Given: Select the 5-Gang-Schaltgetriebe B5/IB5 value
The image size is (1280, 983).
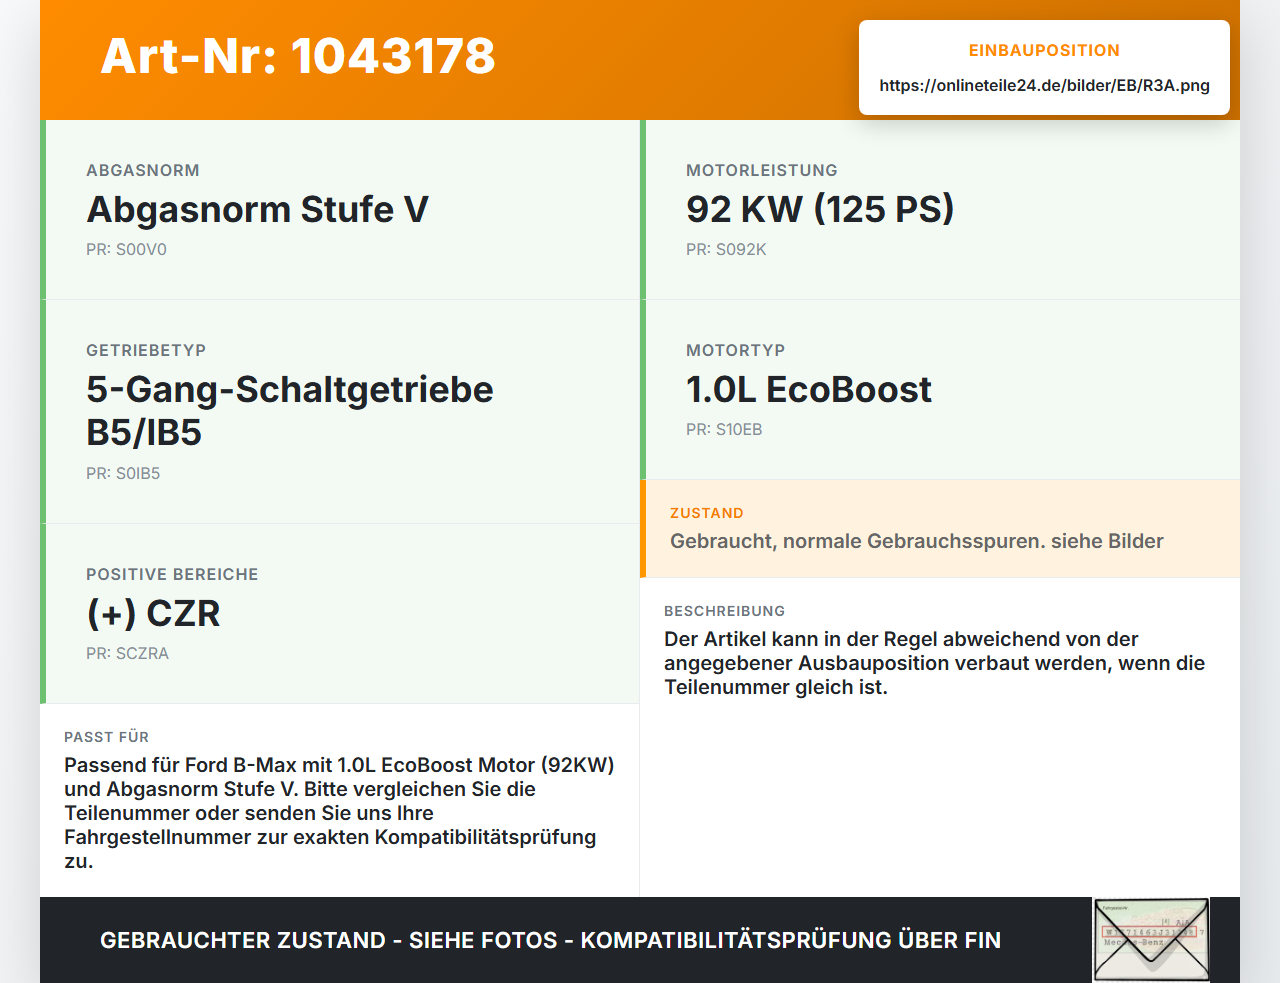Looking at the screenshot, I should [290, 411].
